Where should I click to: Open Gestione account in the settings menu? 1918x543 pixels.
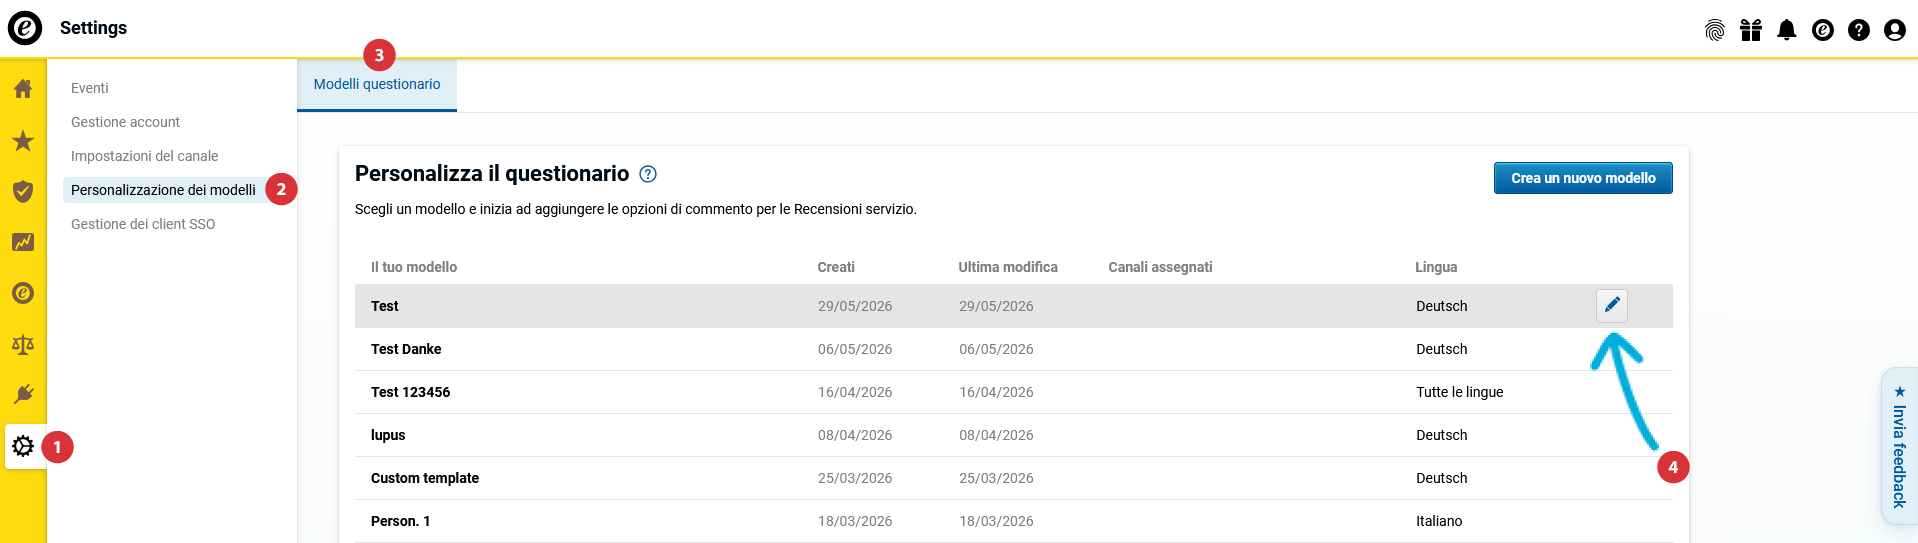125,122
